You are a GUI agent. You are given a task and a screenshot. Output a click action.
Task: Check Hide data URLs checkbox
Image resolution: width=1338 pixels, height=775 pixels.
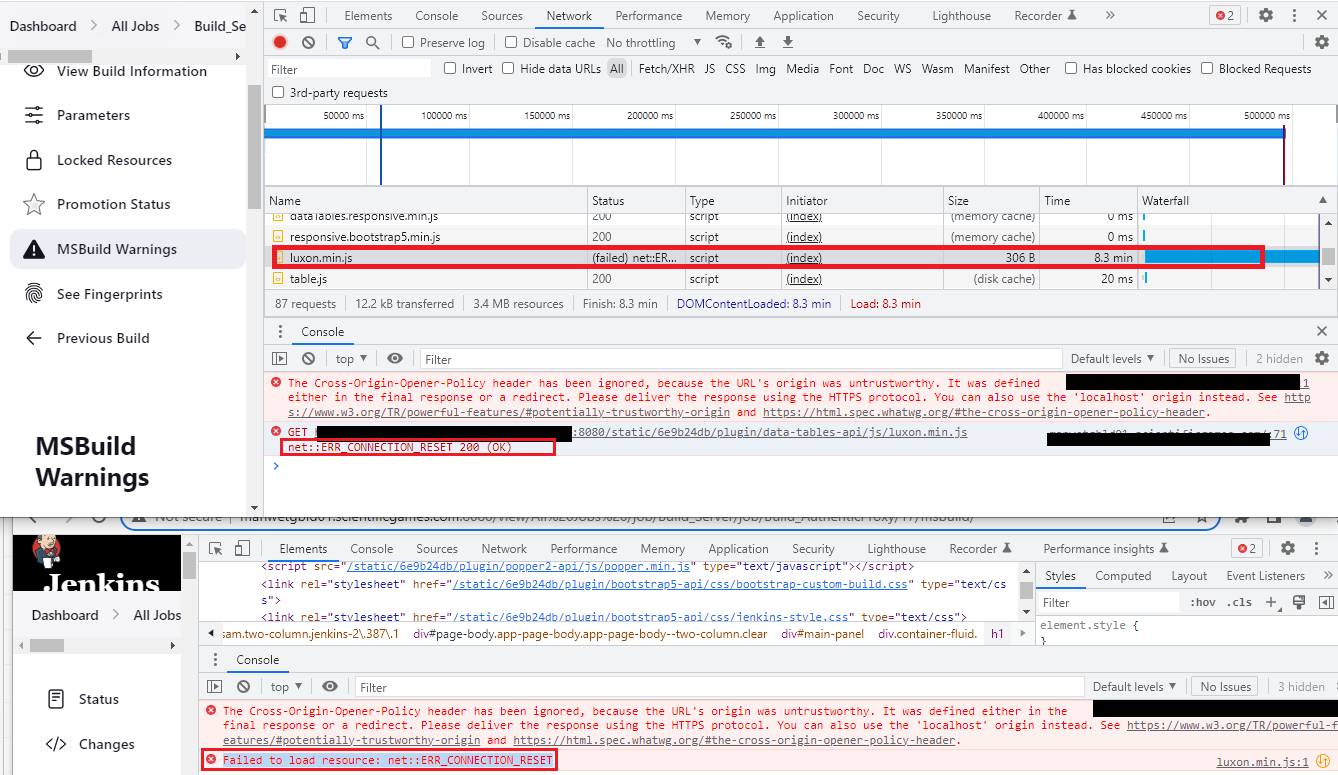click(508, 68)
